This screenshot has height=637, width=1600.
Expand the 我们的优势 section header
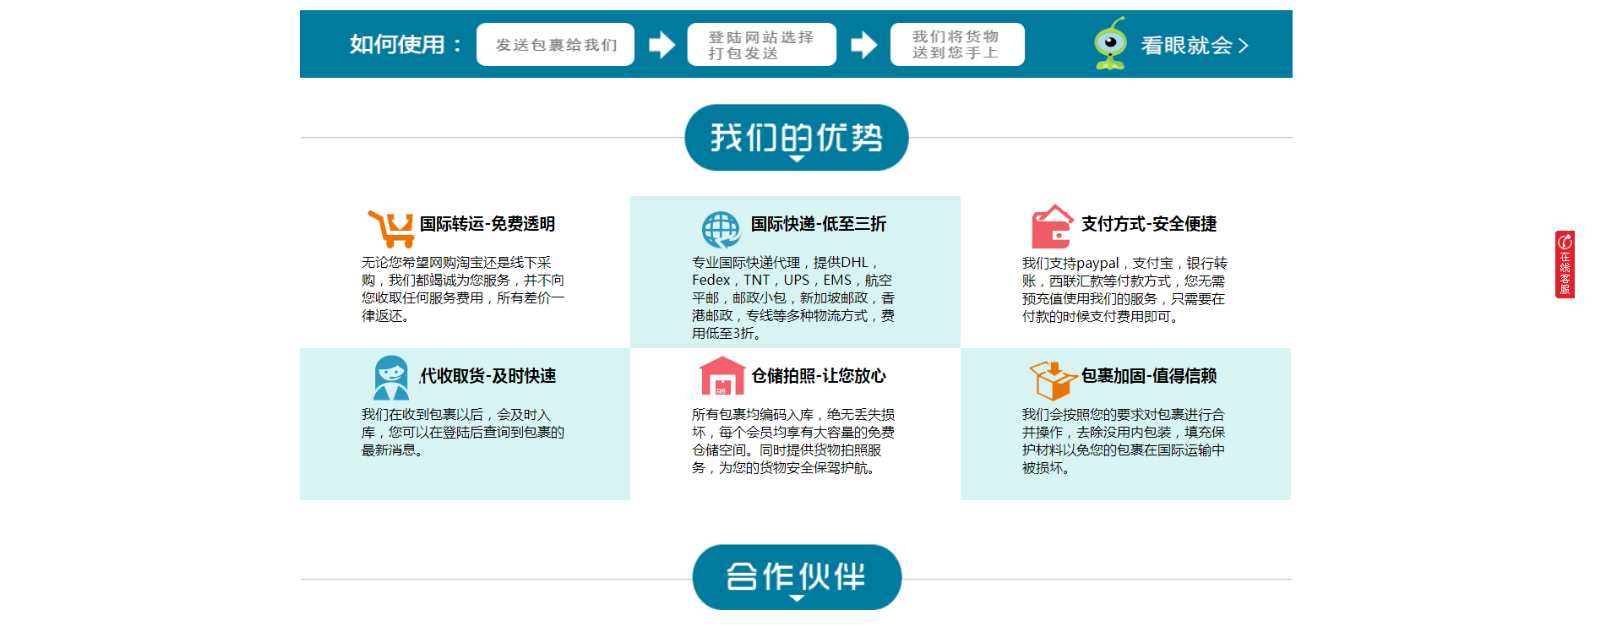(796, 138)
